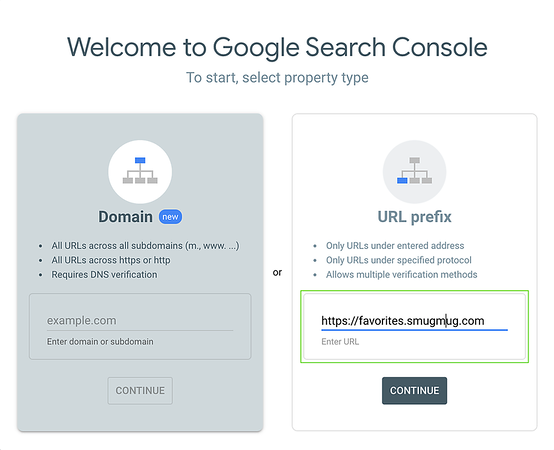Click the 'or' separator between cards
Image resolution: width=554 pixels, height=450 pixels.
click(x=277, y=272)
